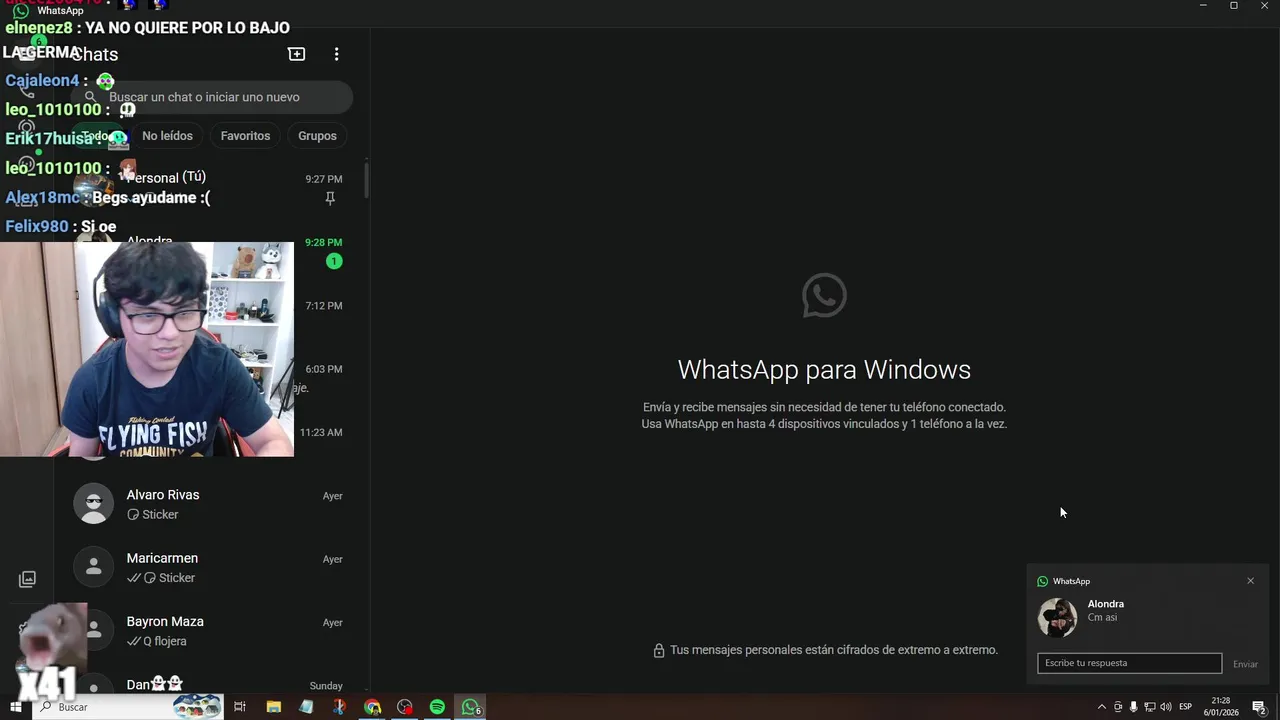Start a new chat with the compose icon
The height and width of the screenshot is (720, 1280).
[297, 54]
